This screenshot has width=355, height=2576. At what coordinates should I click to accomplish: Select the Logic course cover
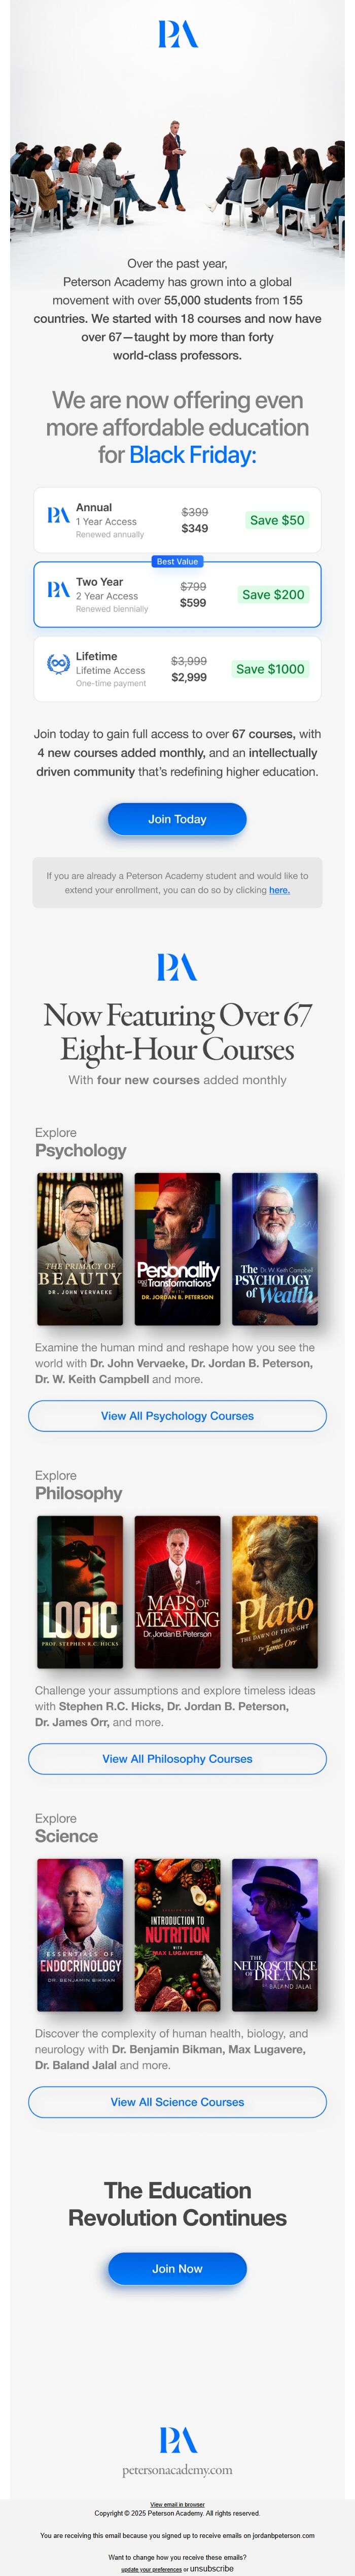[x=80, y=1592]
